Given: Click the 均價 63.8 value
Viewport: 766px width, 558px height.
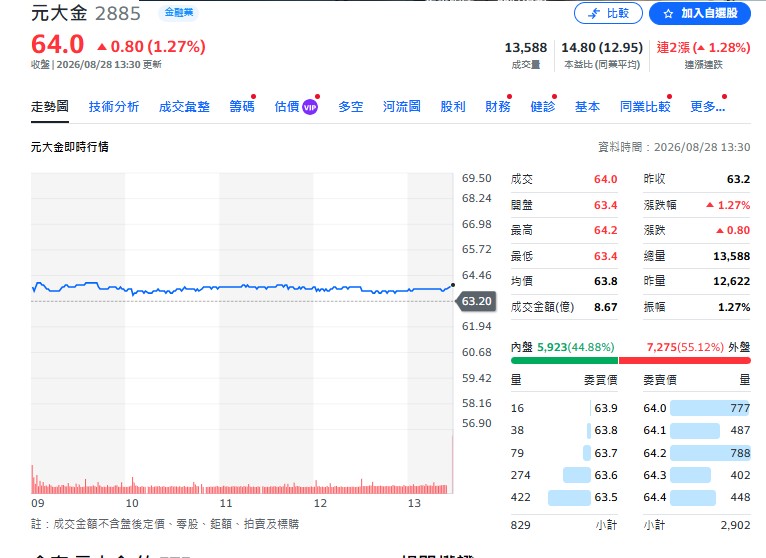Looking at the screenshot, I should coord(606,281).
